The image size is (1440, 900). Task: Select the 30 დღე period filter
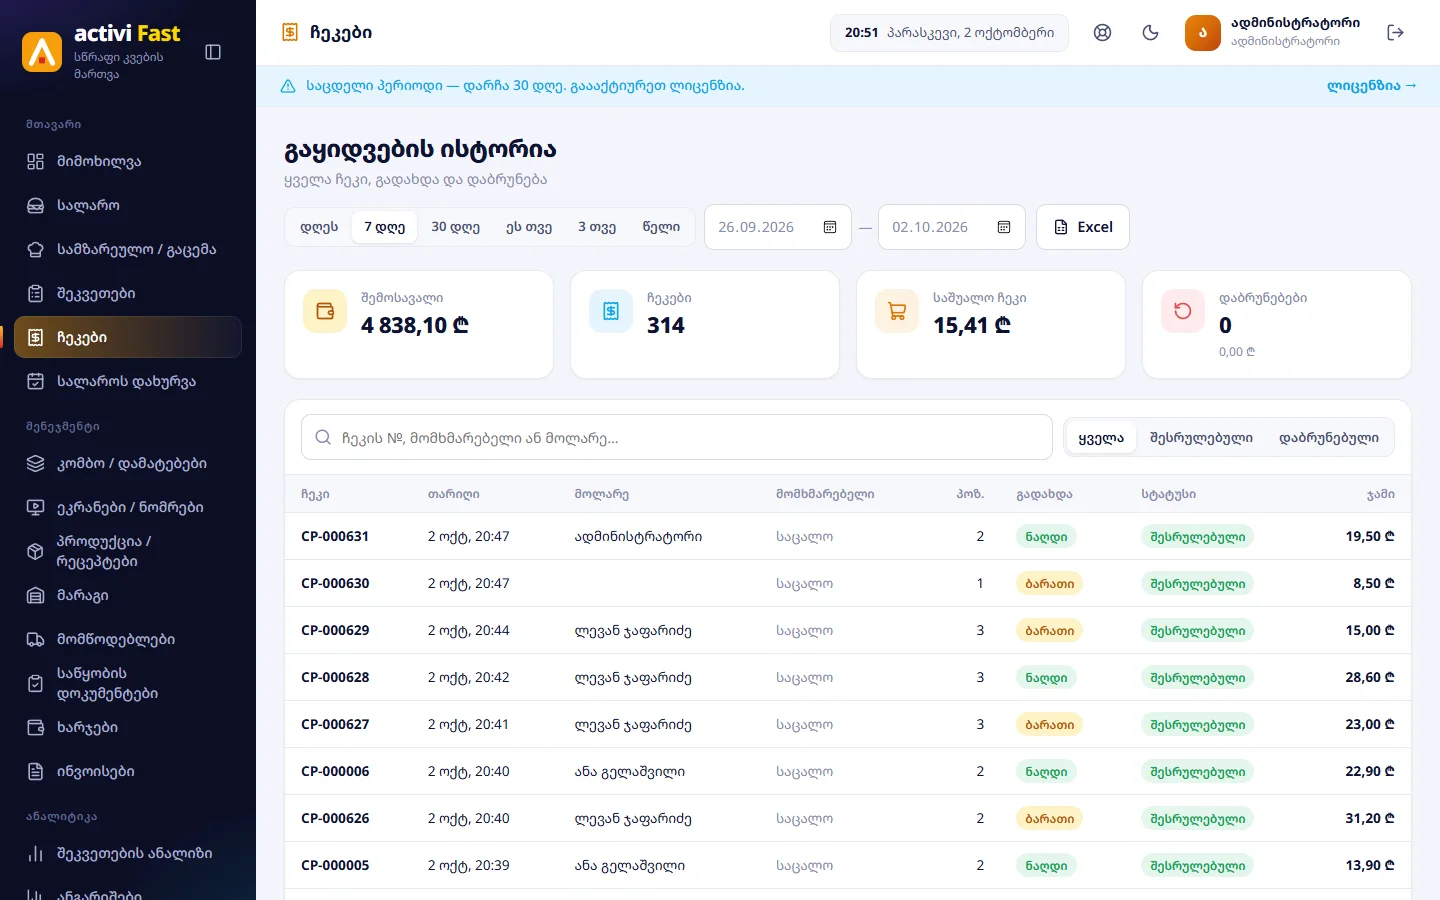(x=455, y=227)
